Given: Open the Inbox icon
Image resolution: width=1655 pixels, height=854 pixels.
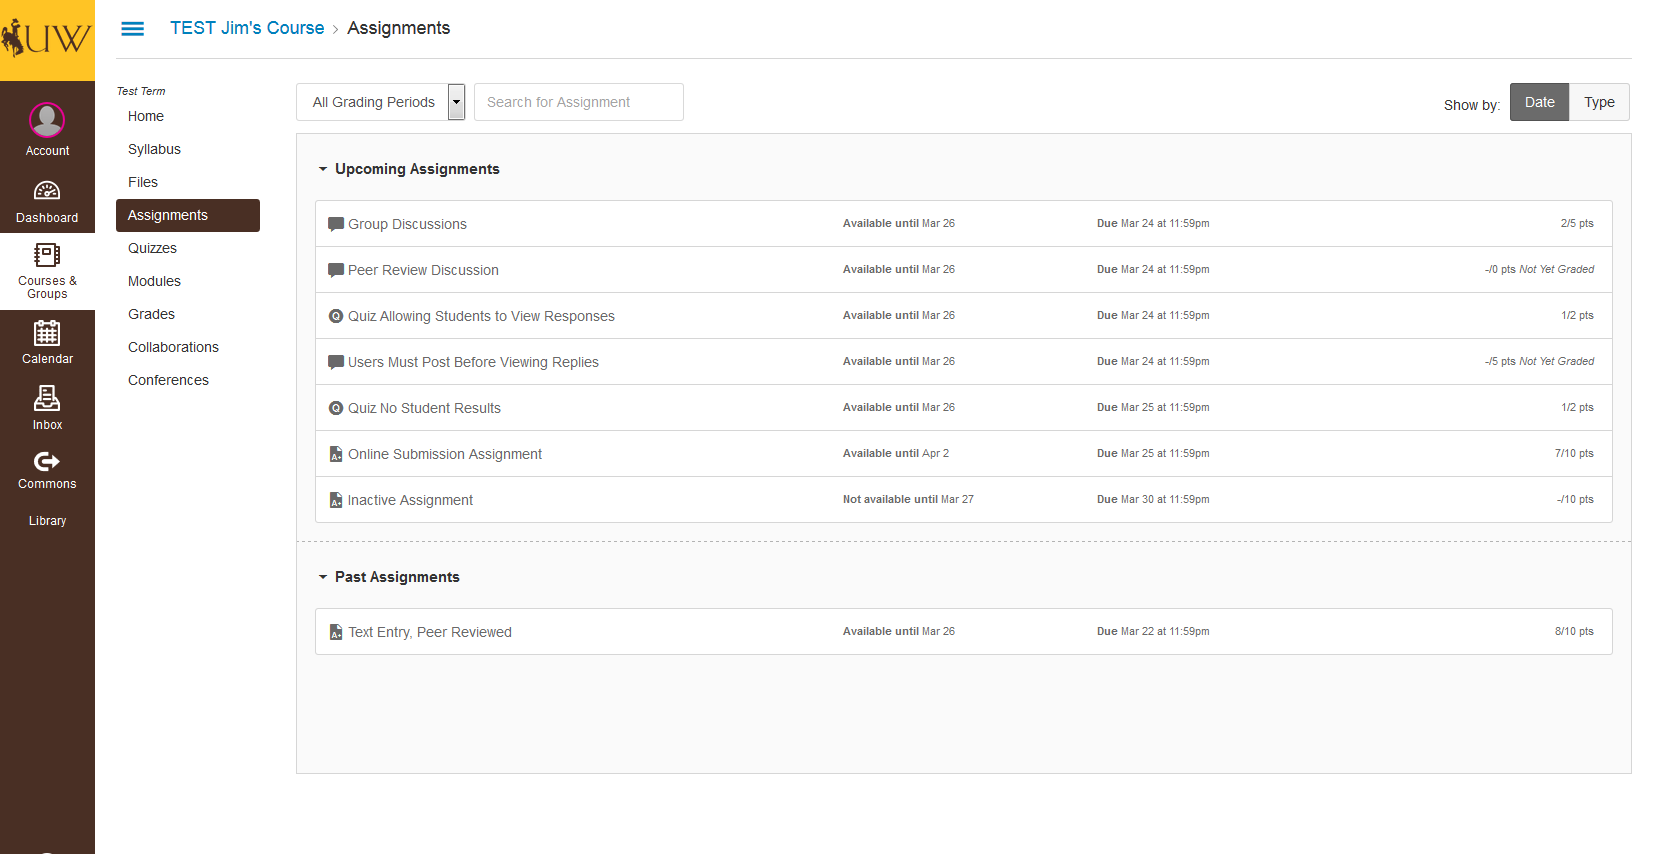Looking at the screenshot, I should 47,398.
